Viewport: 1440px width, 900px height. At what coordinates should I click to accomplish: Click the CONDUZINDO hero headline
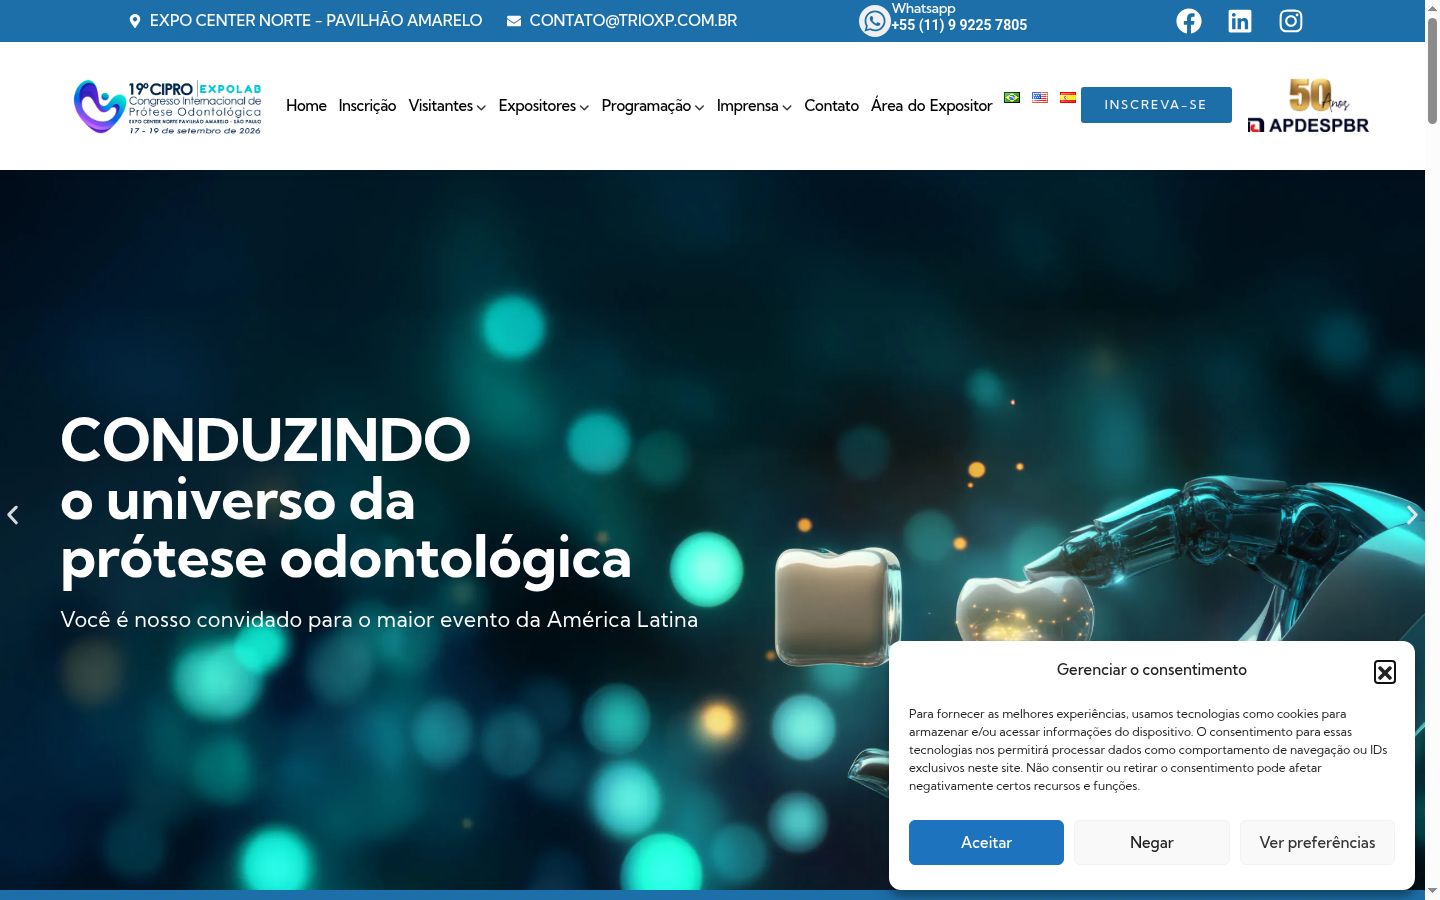(x=265, y=439)
